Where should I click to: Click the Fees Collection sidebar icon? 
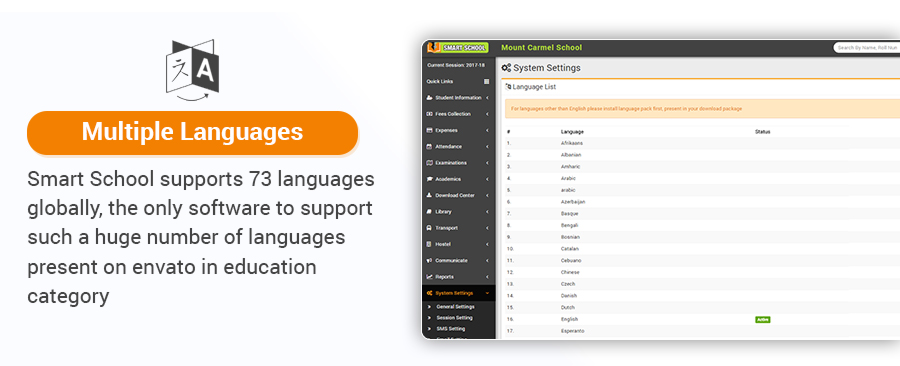click(429, 114)
